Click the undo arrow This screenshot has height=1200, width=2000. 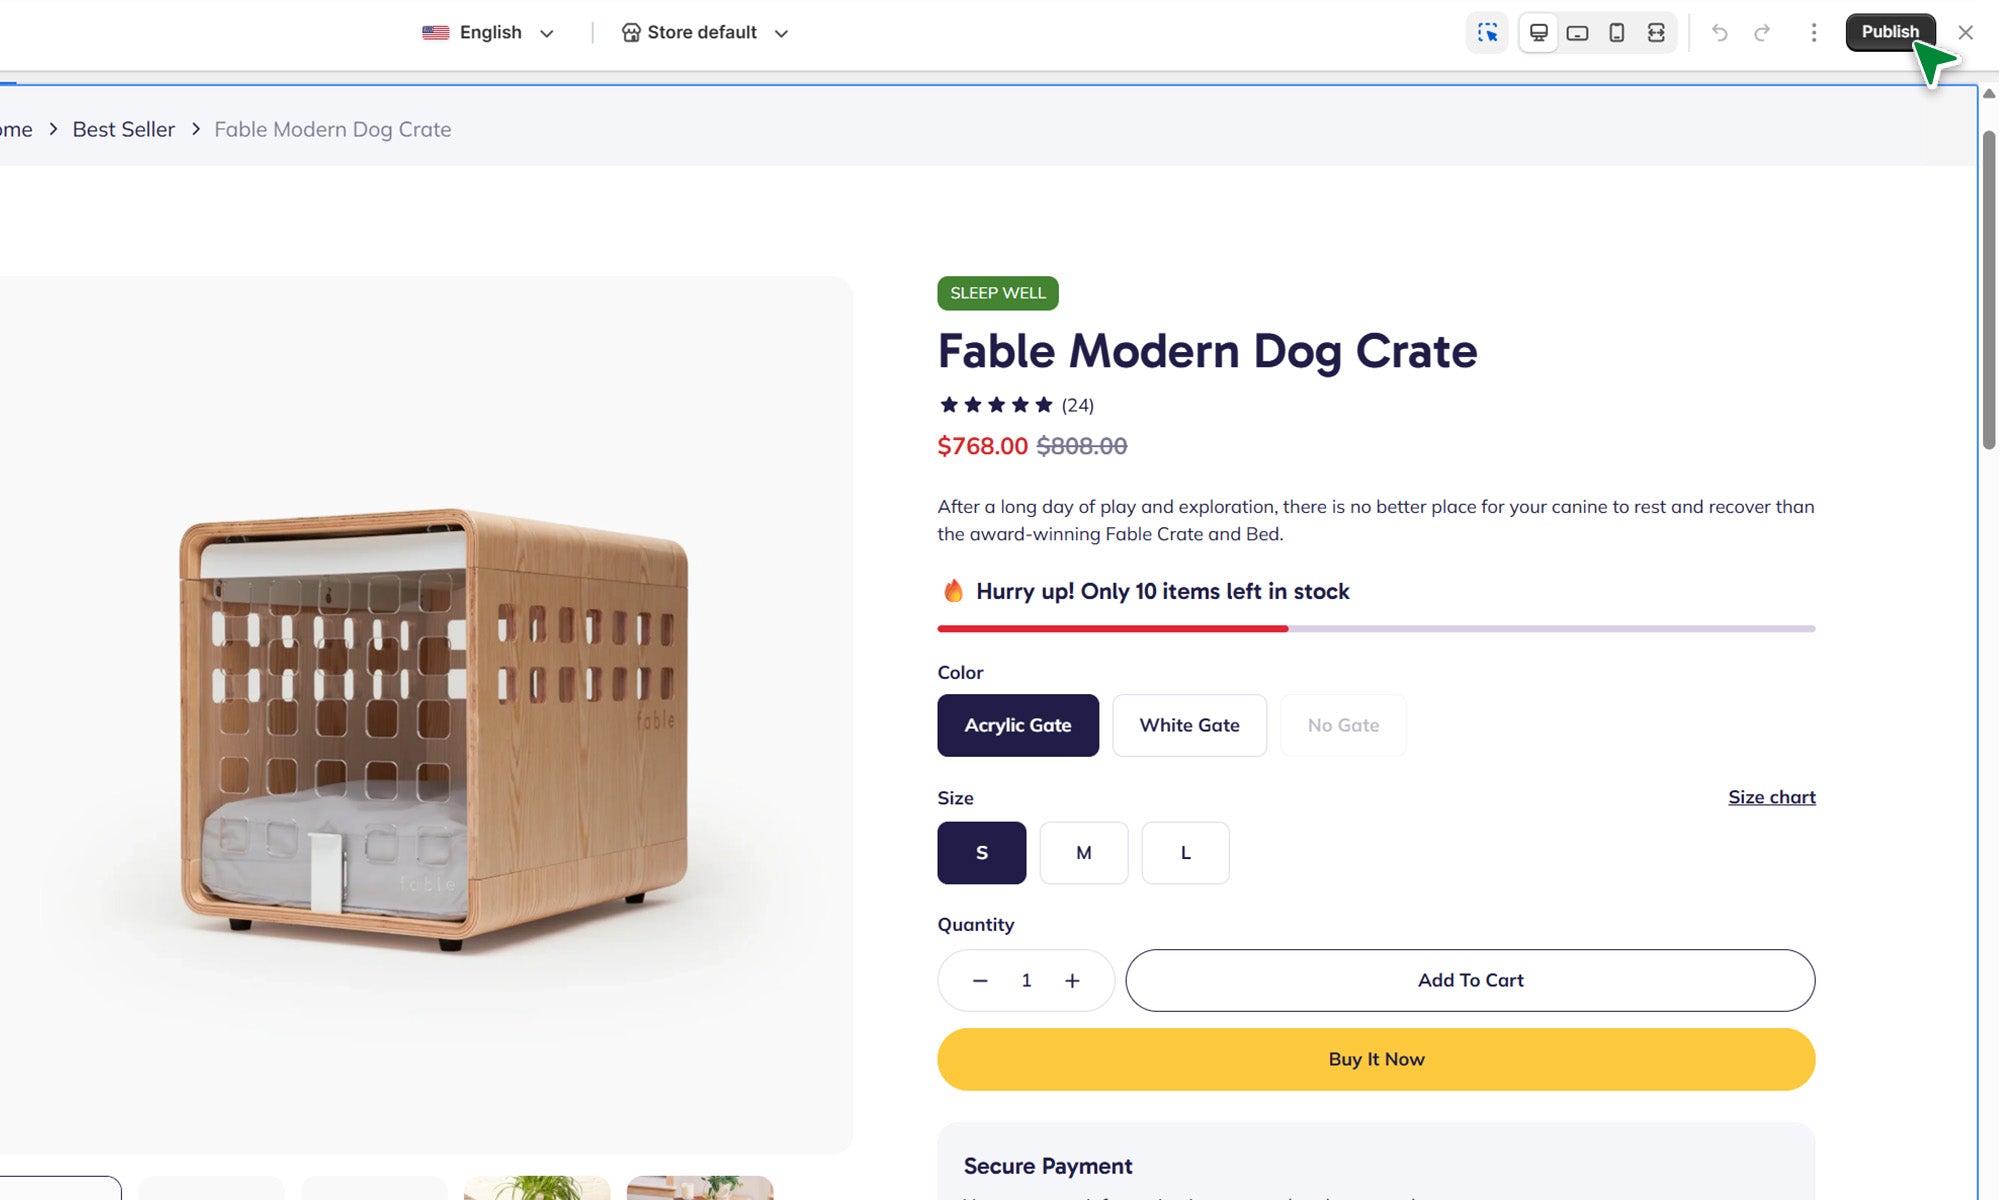click(x=1719, y=33)
